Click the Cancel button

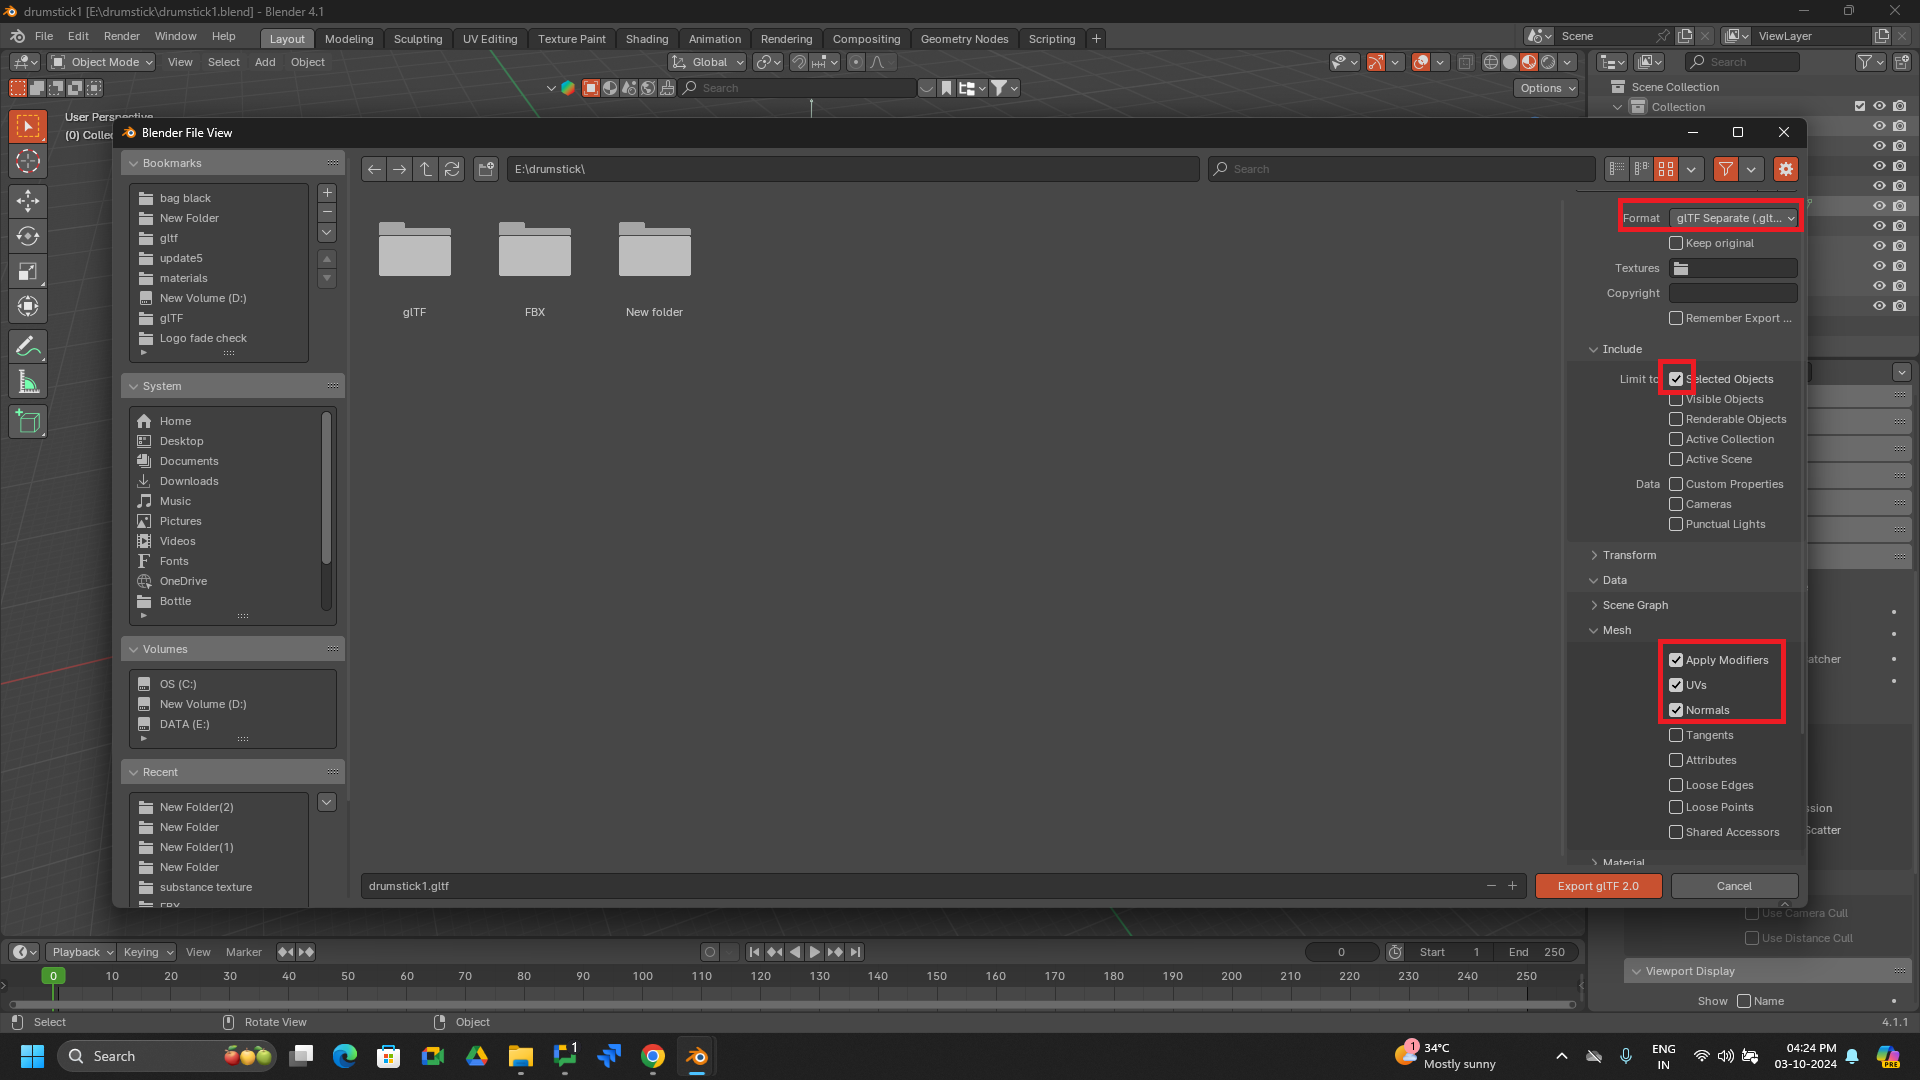[x=1734, y=886]
